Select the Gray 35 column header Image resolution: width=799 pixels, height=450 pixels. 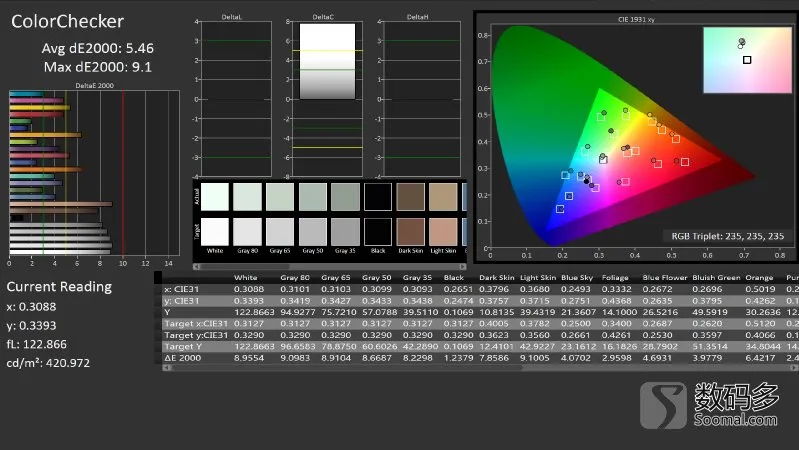pyautogui.click(x=417, y=278)
